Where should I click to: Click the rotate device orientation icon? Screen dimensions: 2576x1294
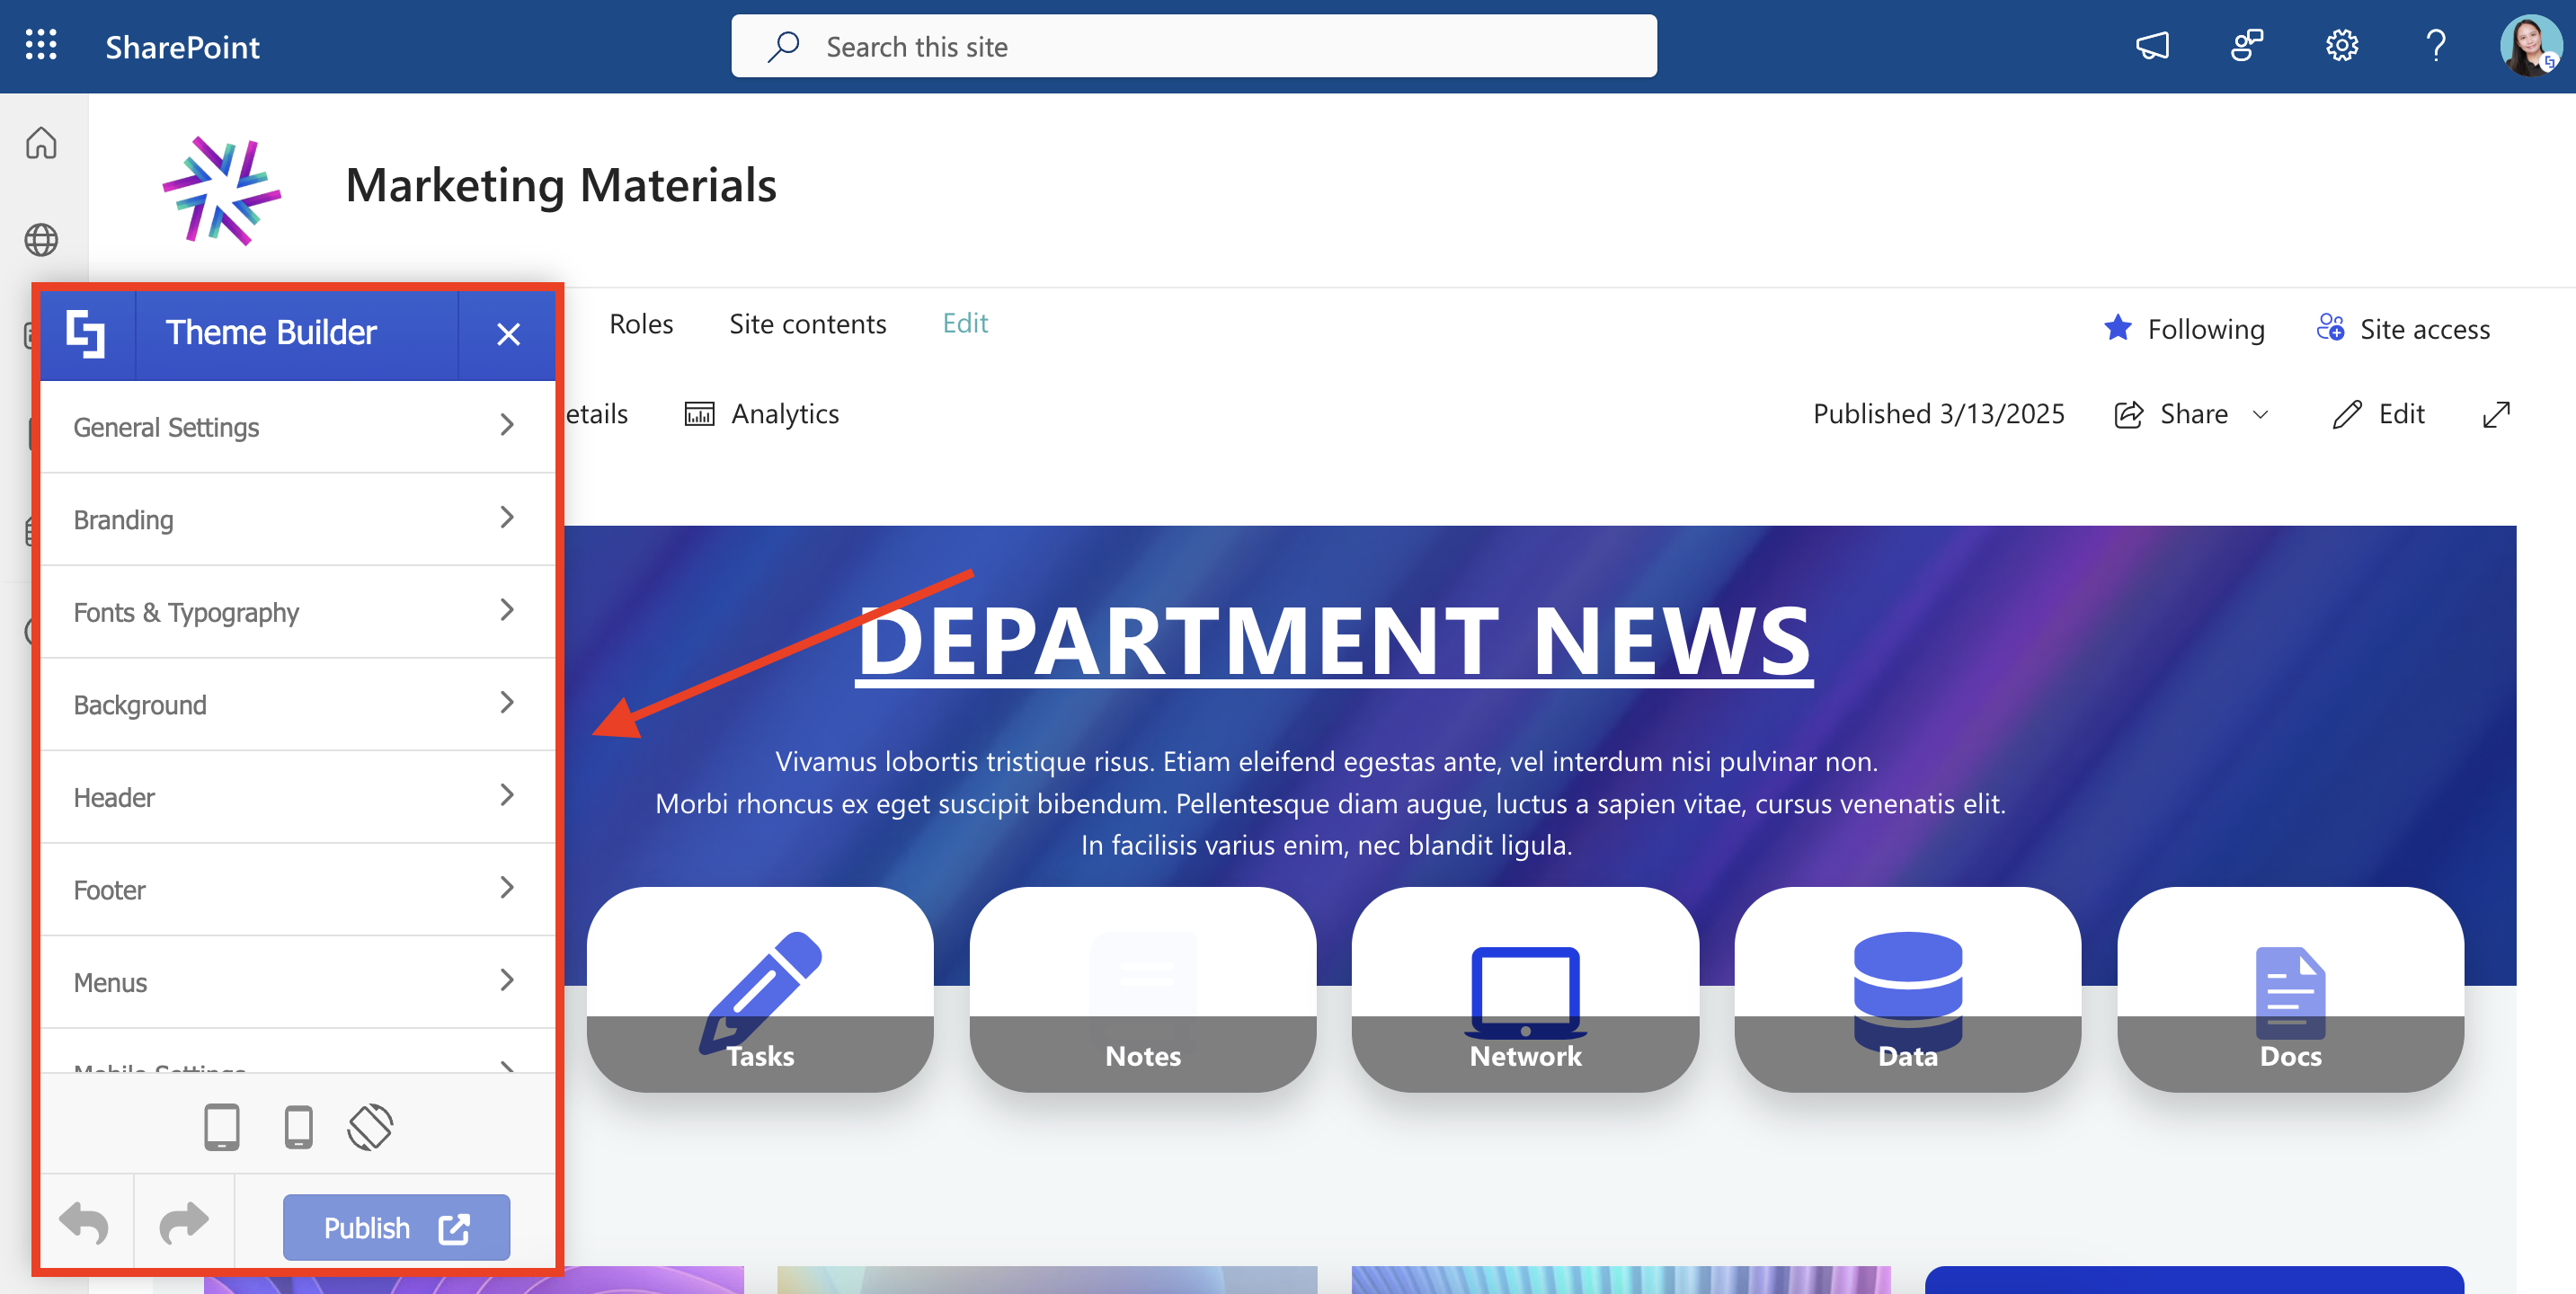[x=370, y=1127]
